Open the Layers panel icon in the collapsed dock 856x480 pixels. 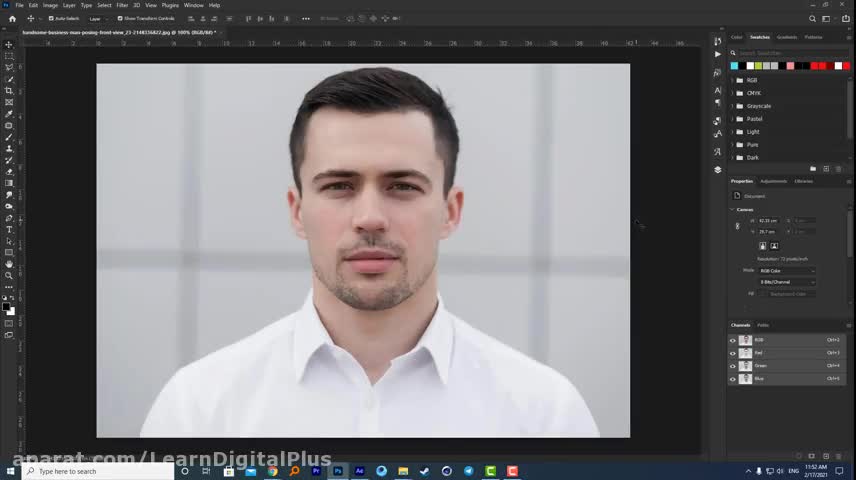[x=717, y=170]
